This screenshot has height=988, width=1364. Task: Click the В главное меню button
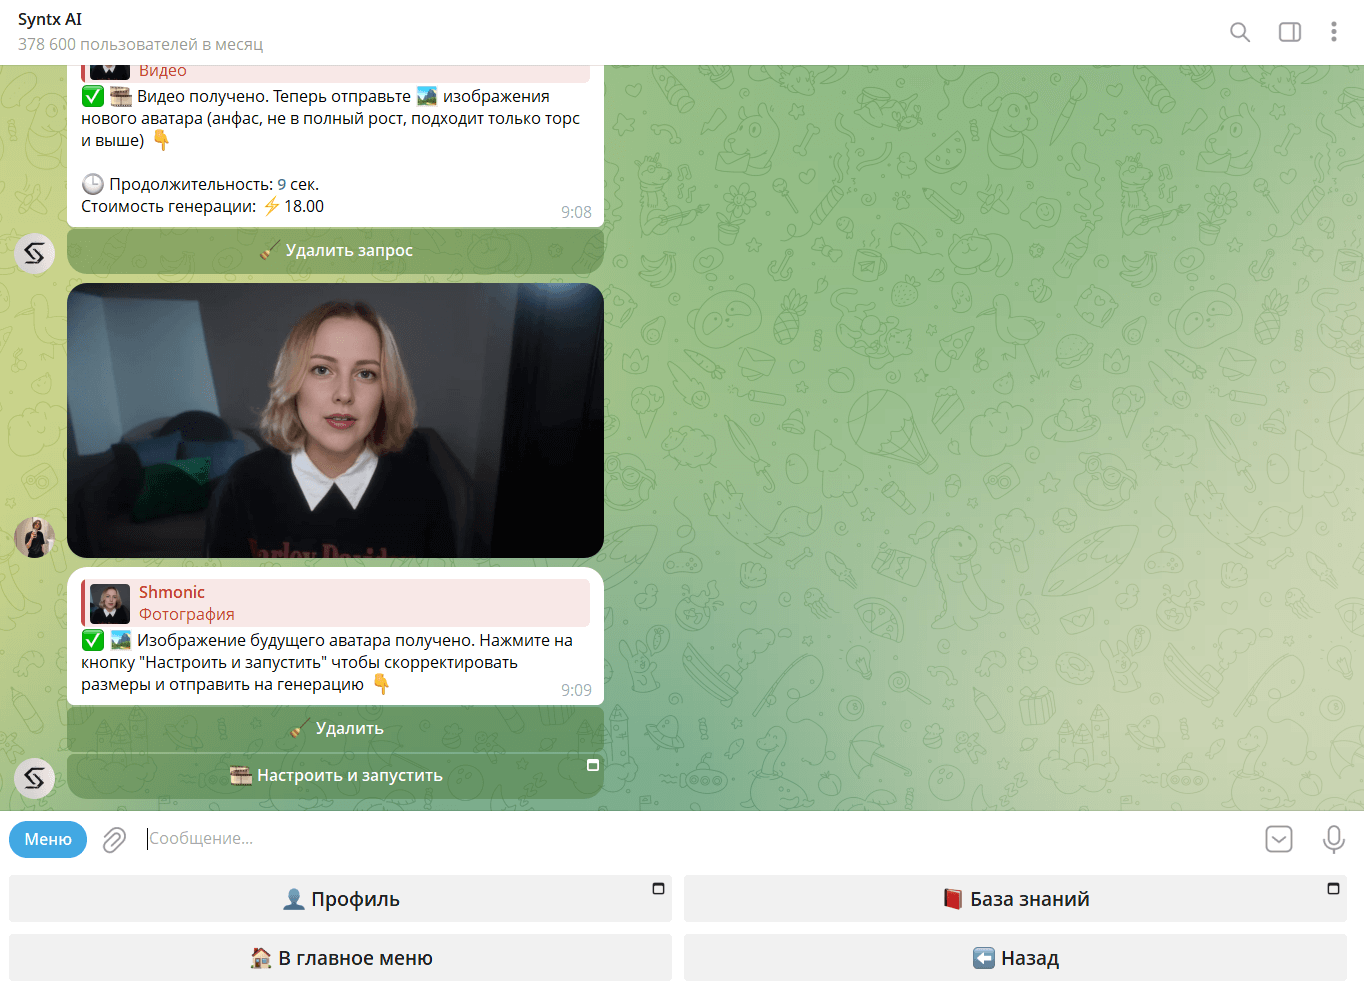(340, 958)
